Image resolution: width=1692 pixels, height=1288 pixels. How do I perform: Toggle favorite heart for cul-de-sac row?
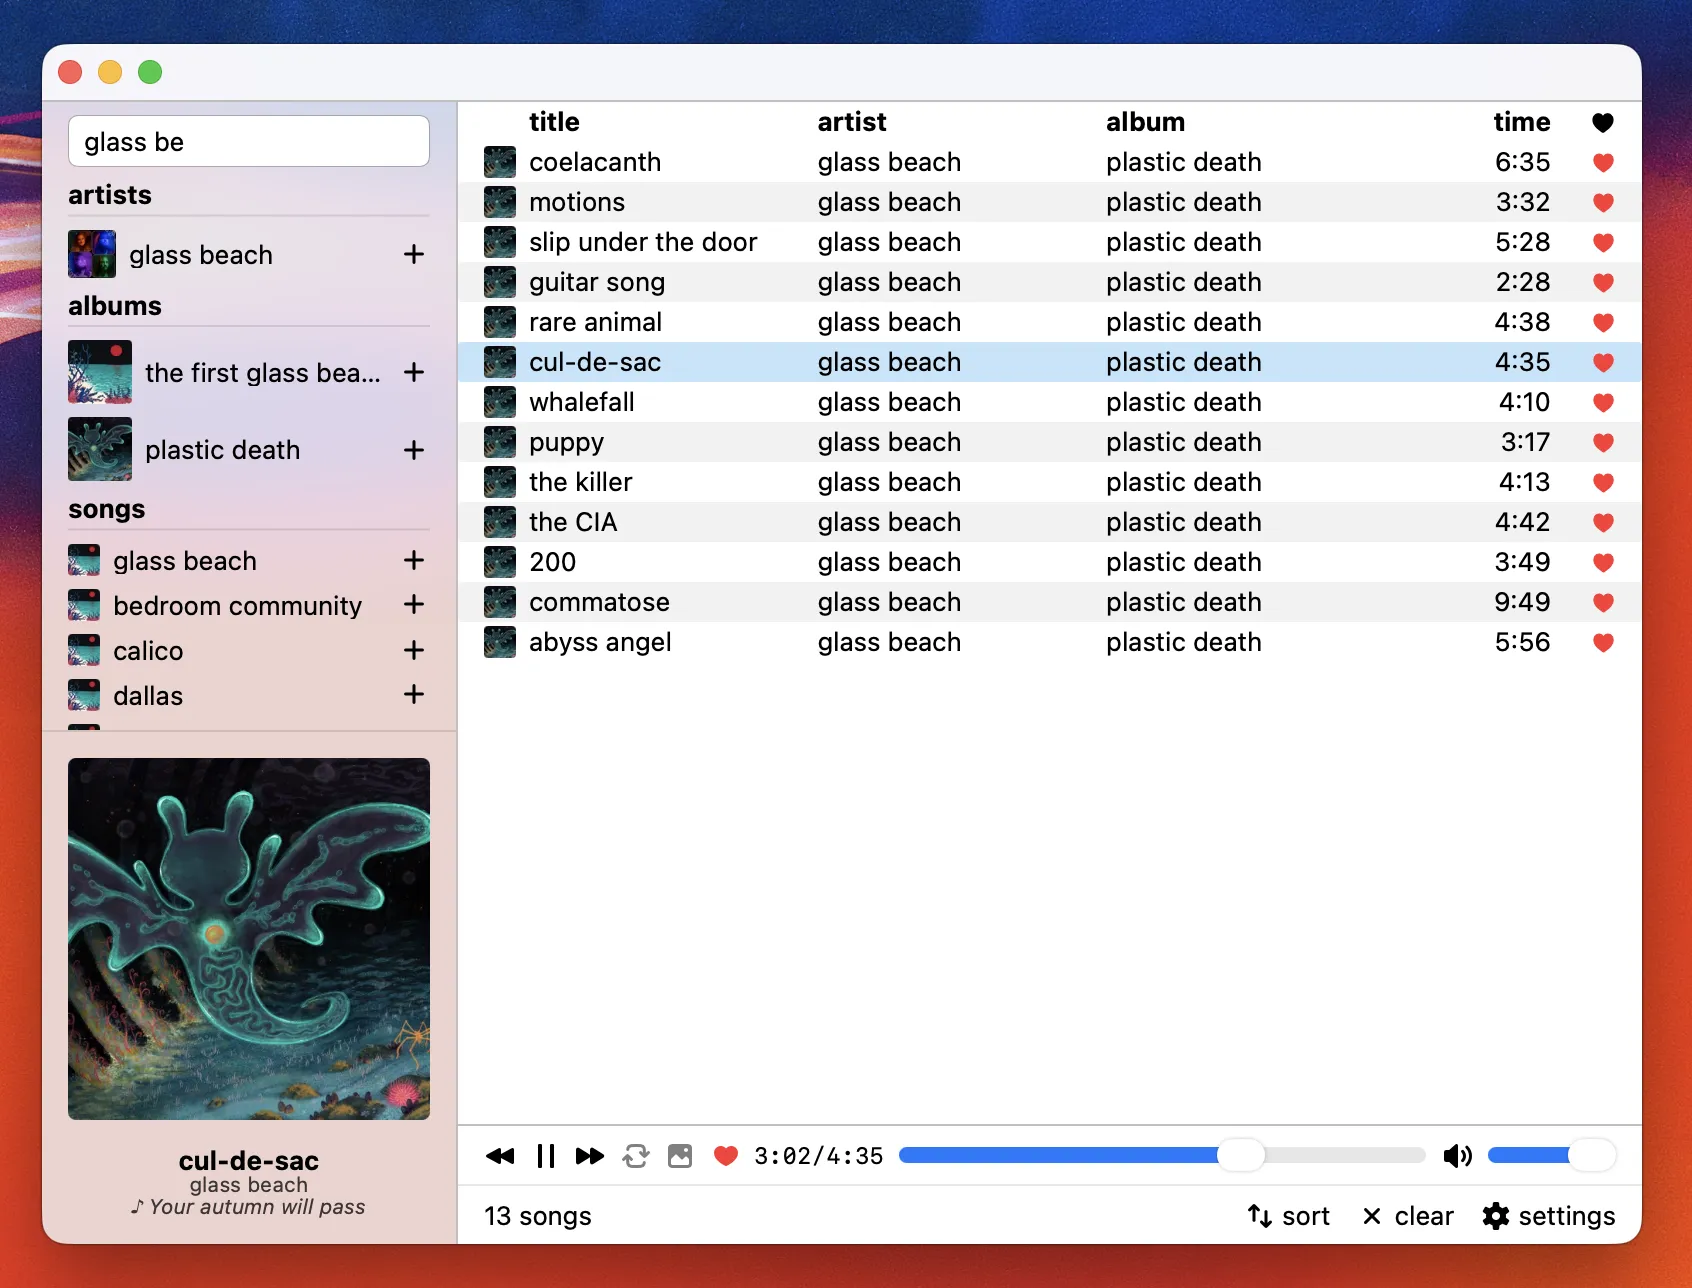1603,362
